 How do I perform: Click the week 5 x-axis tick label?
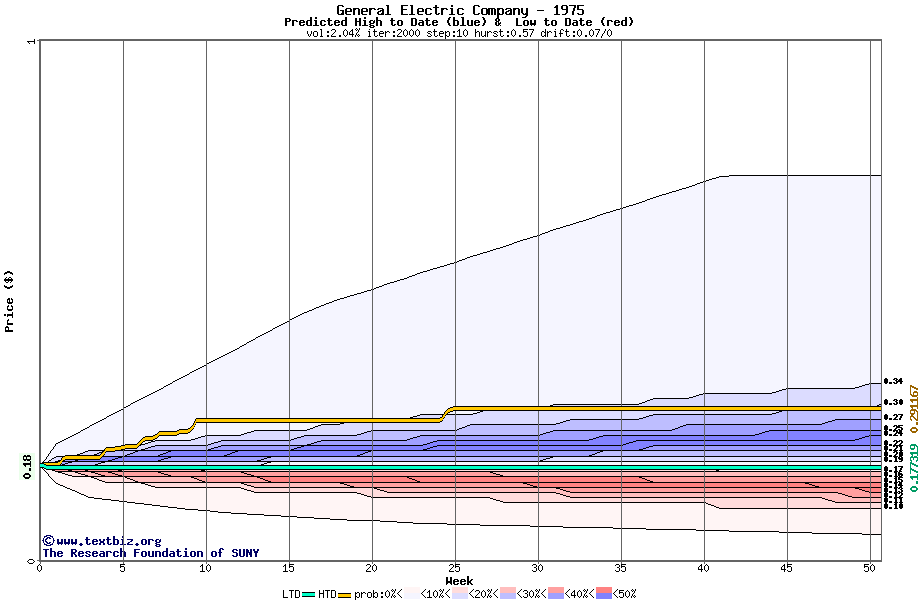pos(123,568)
